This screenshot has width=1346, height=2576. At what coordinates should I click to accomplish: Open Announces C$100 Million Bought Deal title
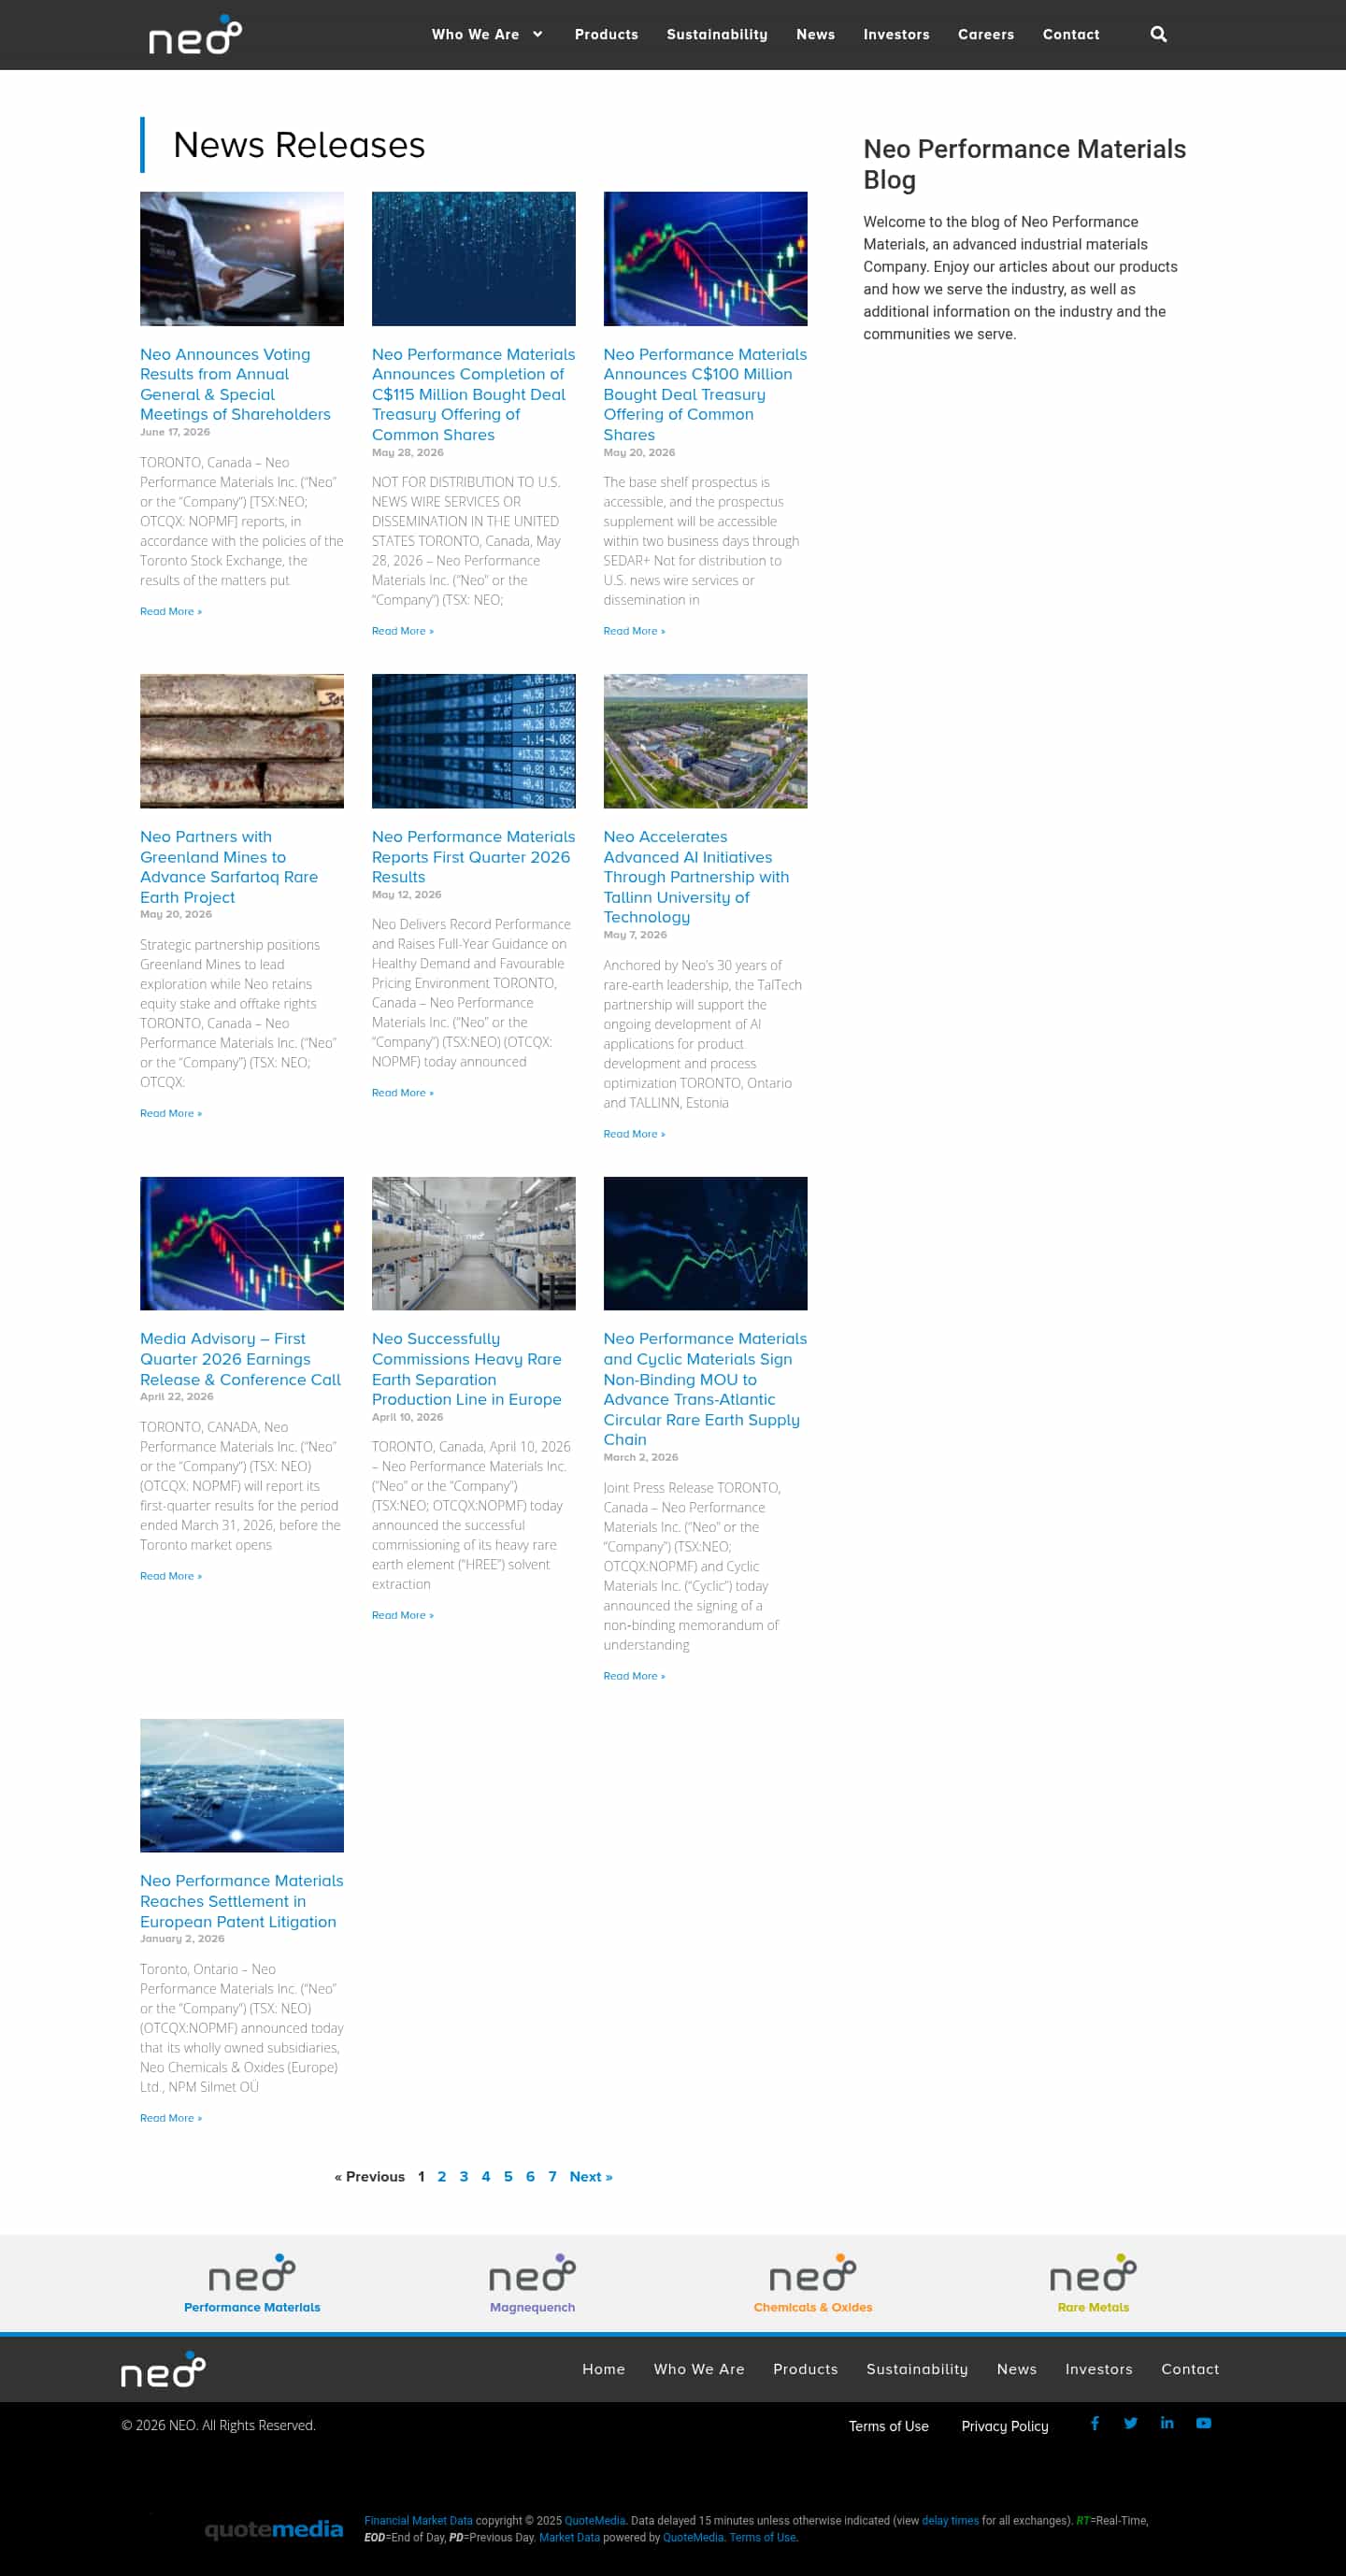point(705,394)
